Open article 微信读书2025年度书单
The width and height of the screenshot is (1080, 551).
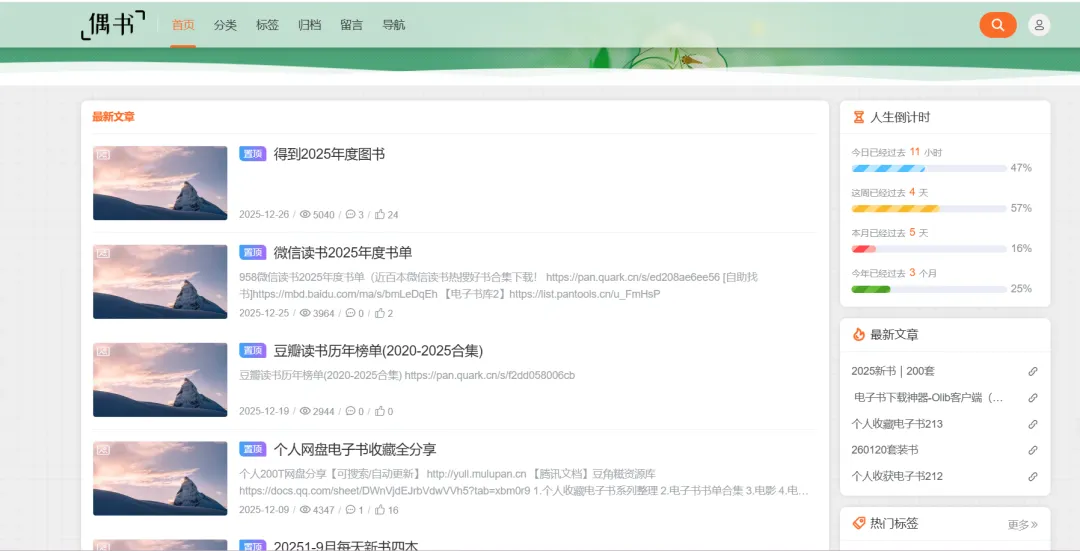[x=342, y=253]
